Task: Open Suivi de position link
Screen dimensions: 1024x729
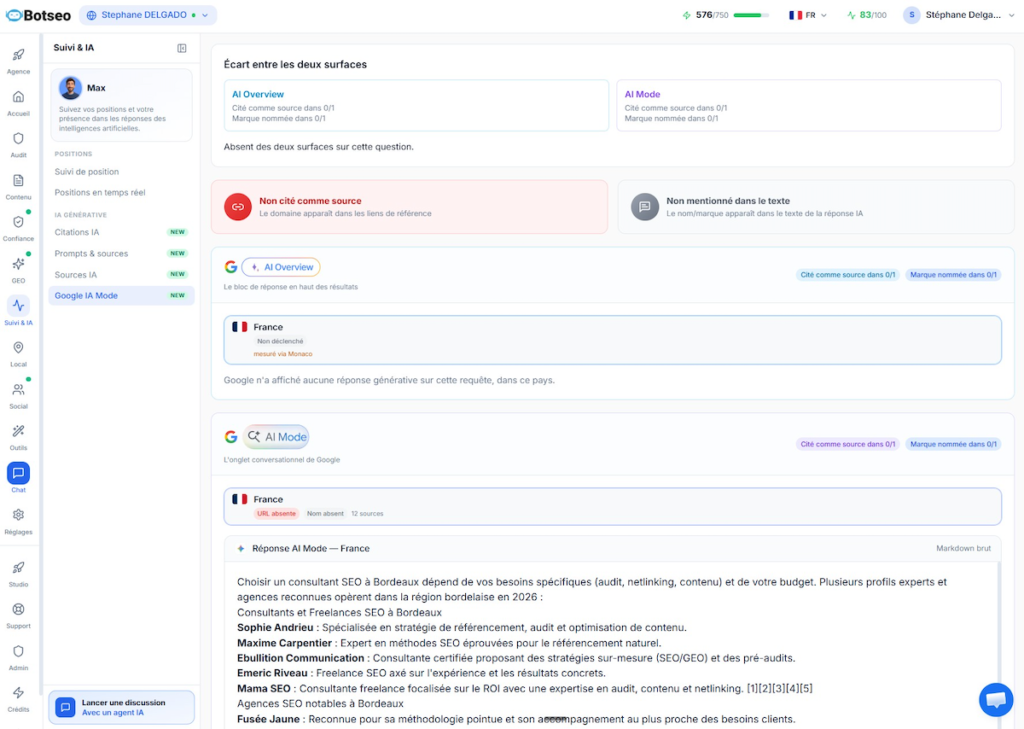Action: coord(87,172)
